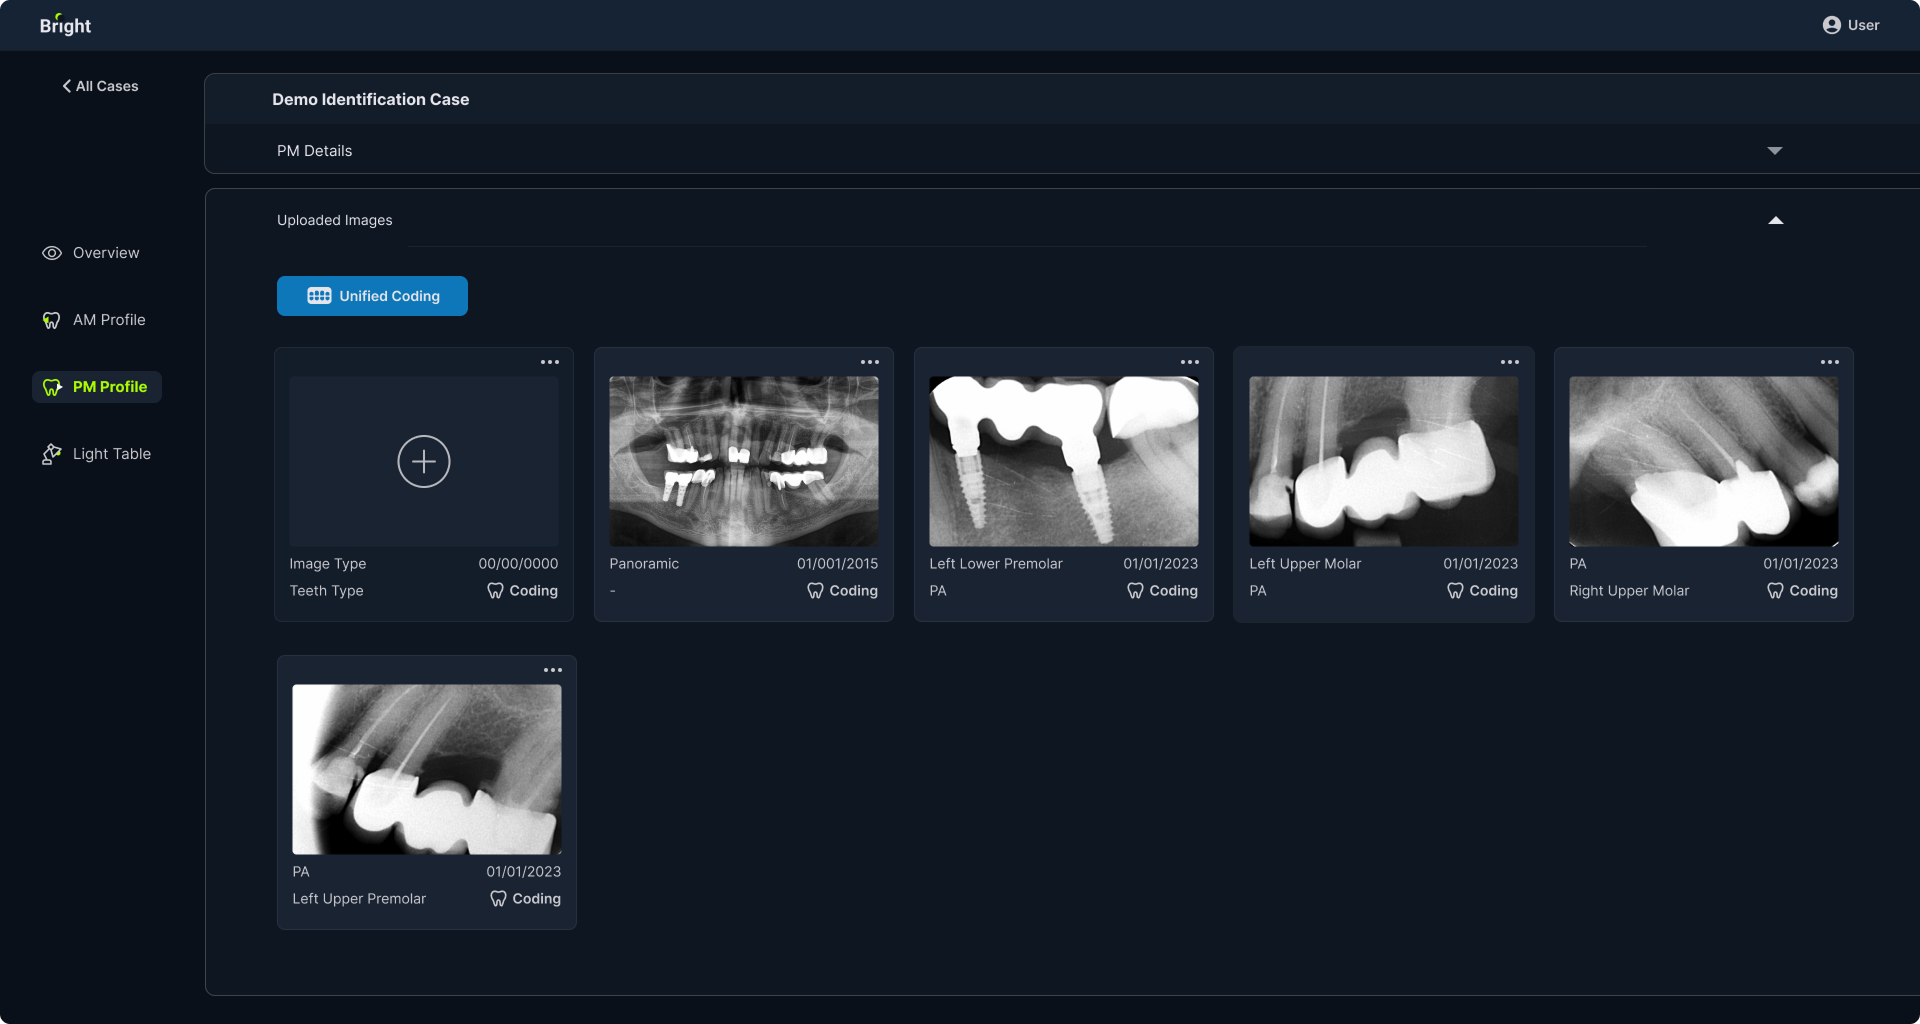Image resolution: width=1920 pixels, height=1024 pixels.
Task: Open options menu on Left Upper Premolar card
Action: 553,670
